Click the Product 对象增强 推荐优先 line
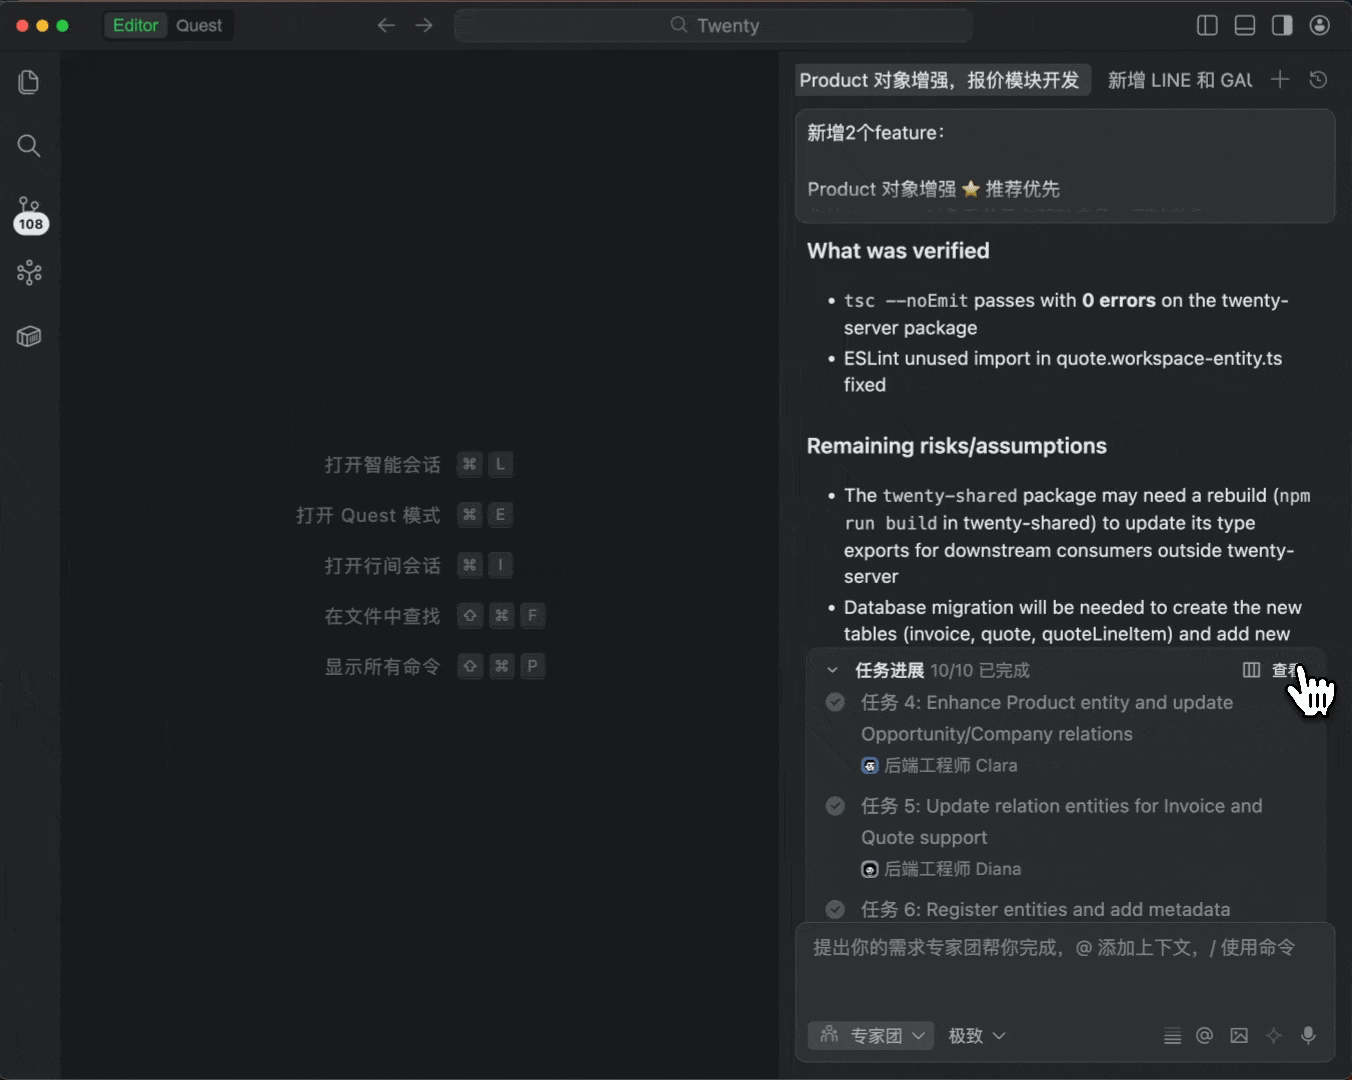 pyautogui.click(x=934, y=189)
